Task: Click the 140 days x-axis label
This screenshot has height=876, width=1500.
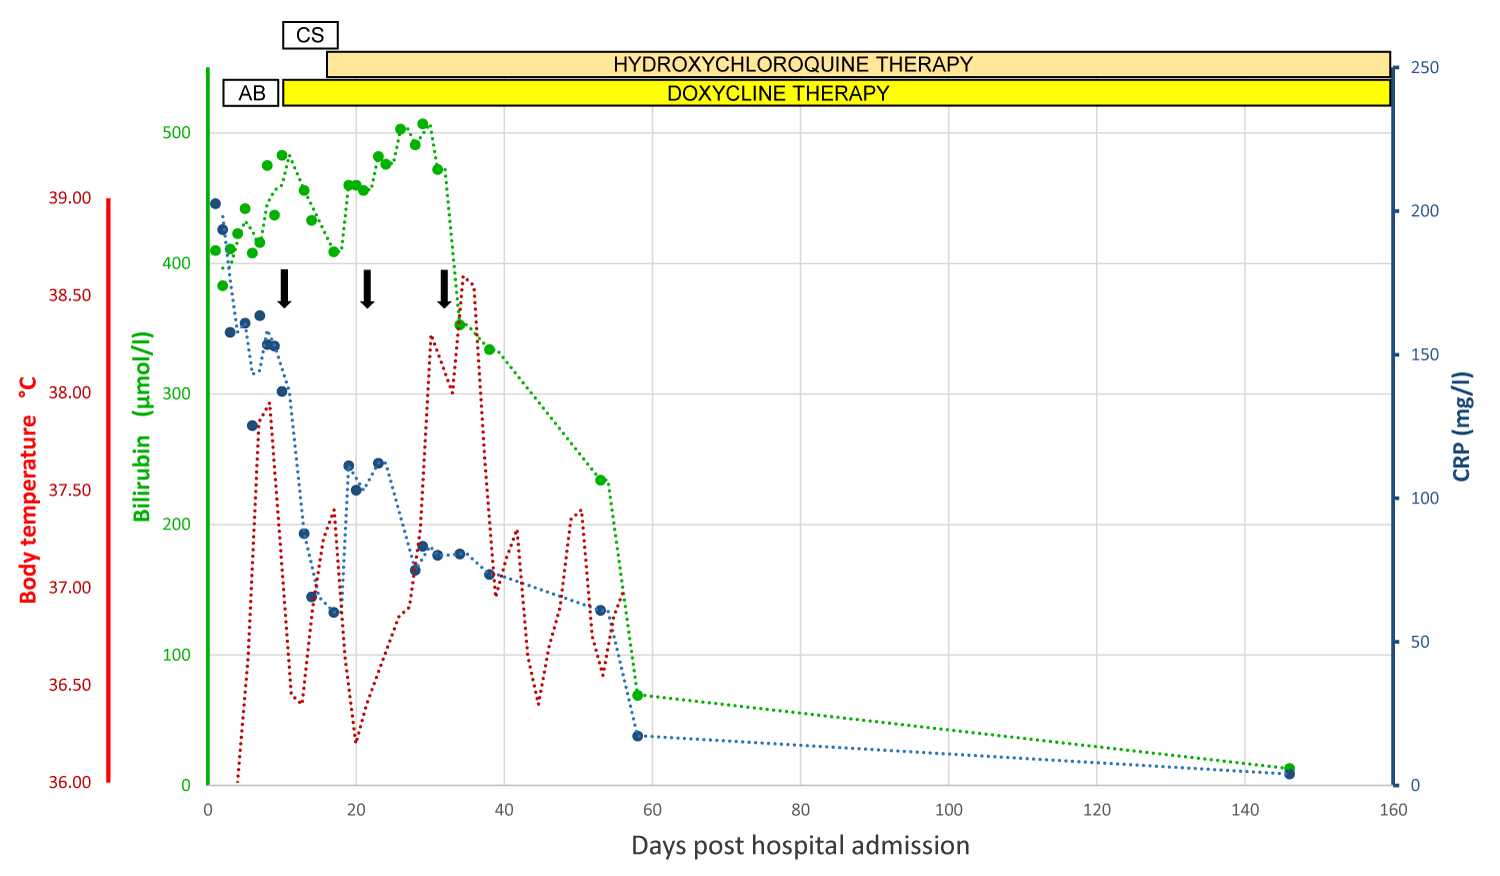Action: [x=1245, y=810]
